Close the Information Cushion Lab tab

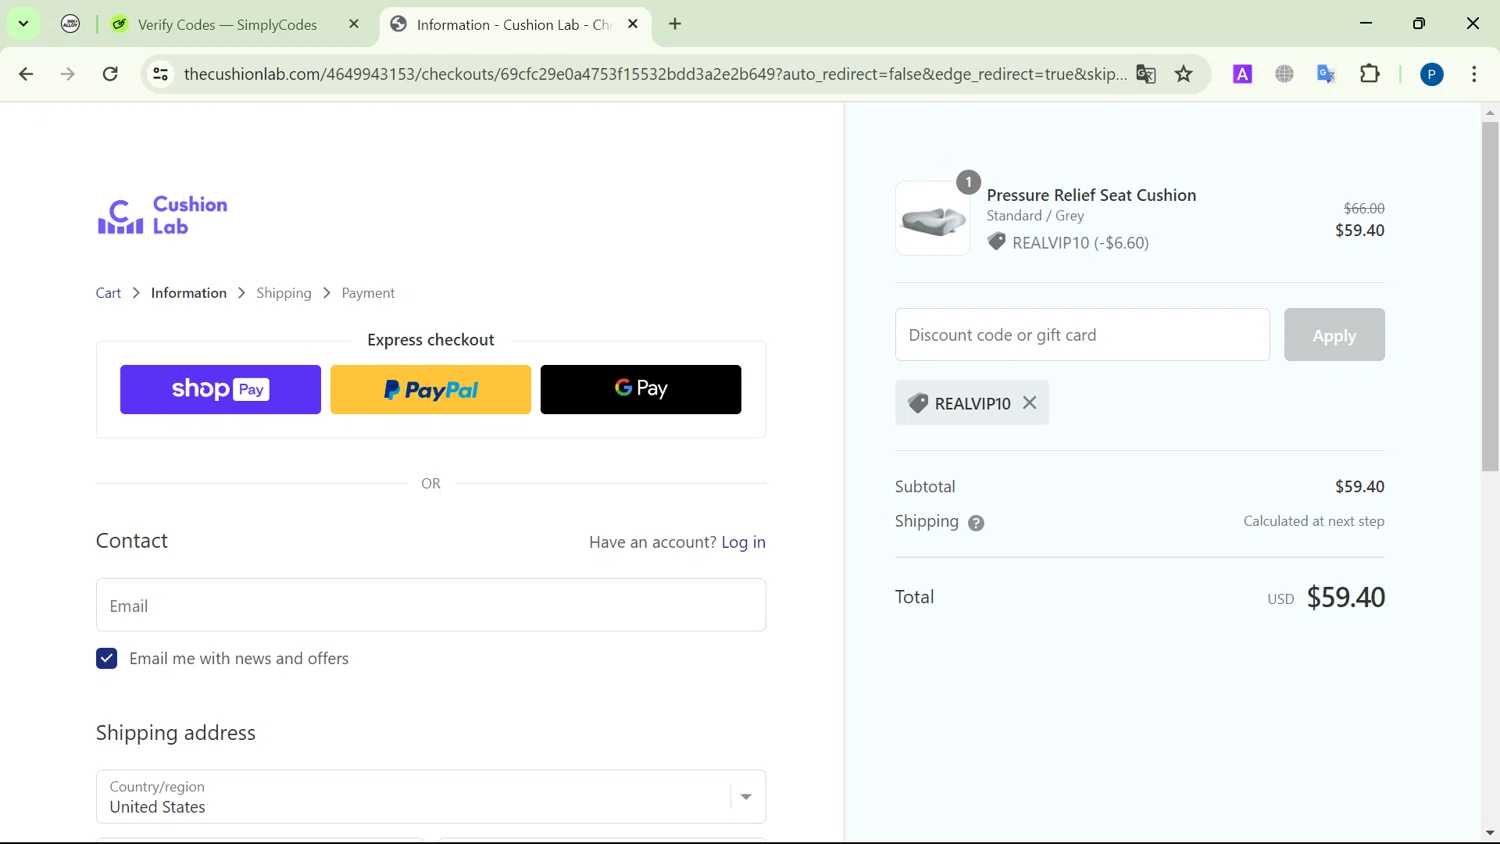click(633, 24)
